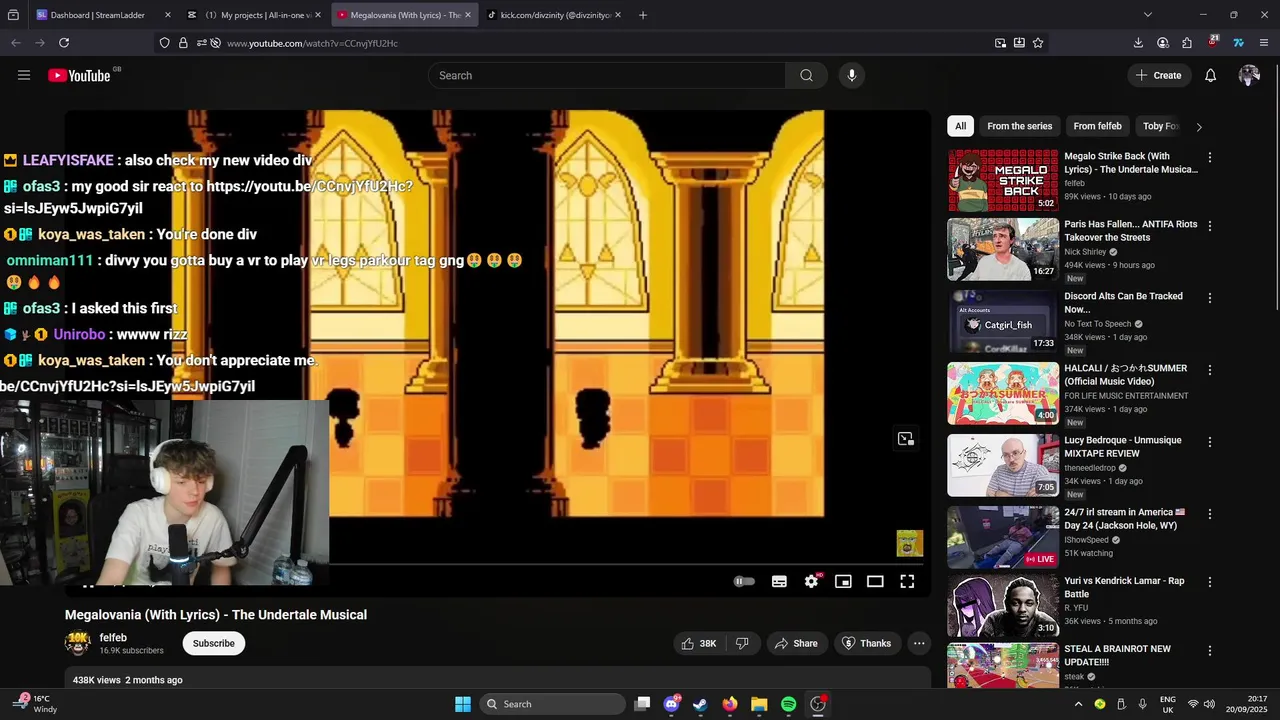Open YouTube notifications bell

pos(1210,75)
